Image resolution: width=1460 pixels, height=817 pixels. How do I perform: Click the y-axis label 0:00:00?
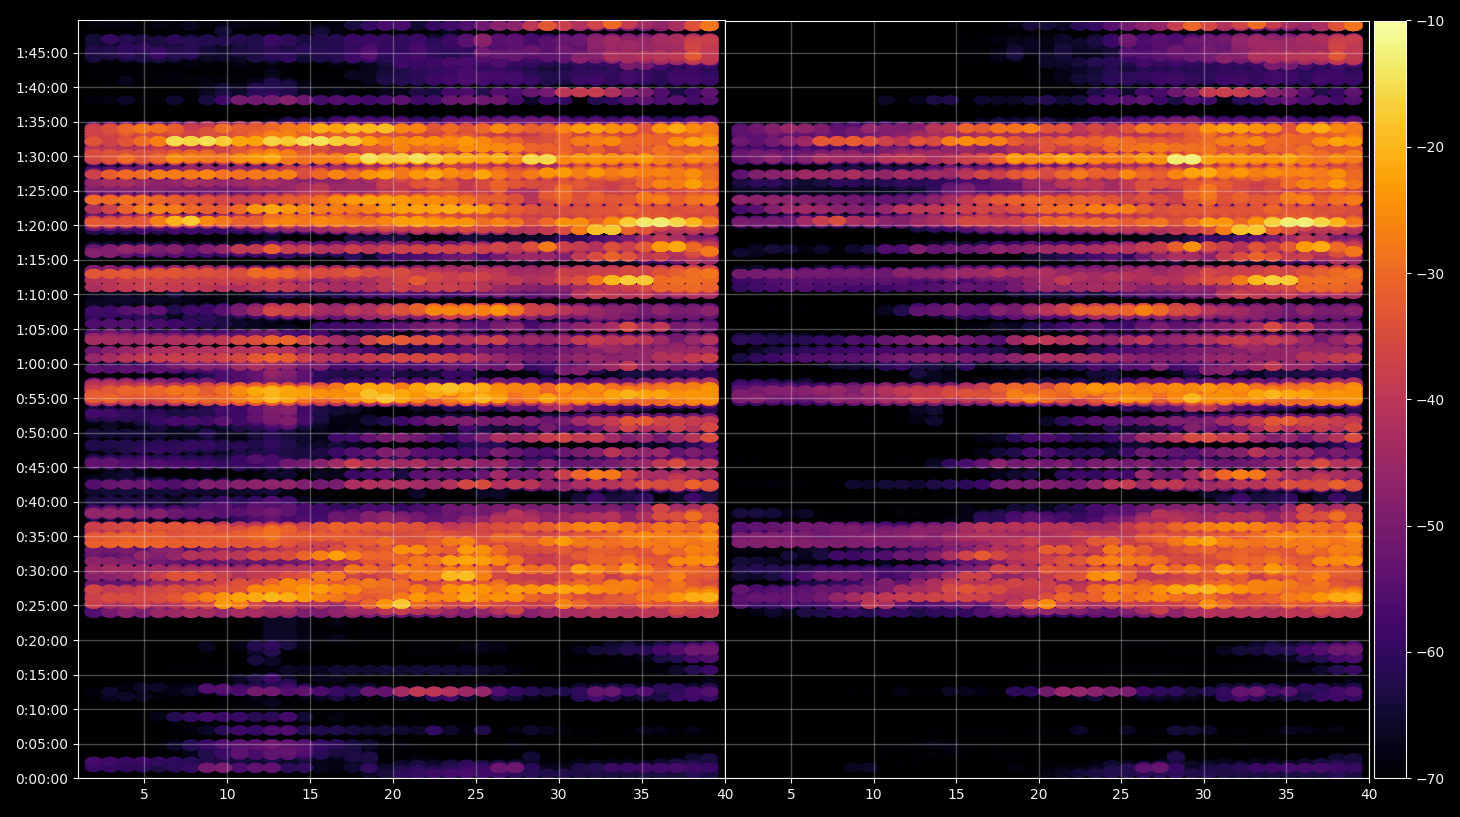coord(42,779)
